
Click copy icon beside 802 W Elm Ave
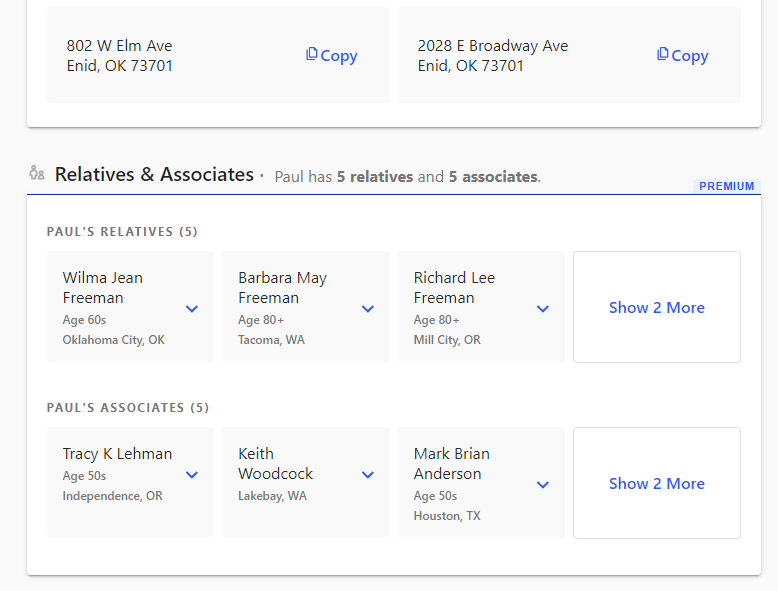click(312, 54)
